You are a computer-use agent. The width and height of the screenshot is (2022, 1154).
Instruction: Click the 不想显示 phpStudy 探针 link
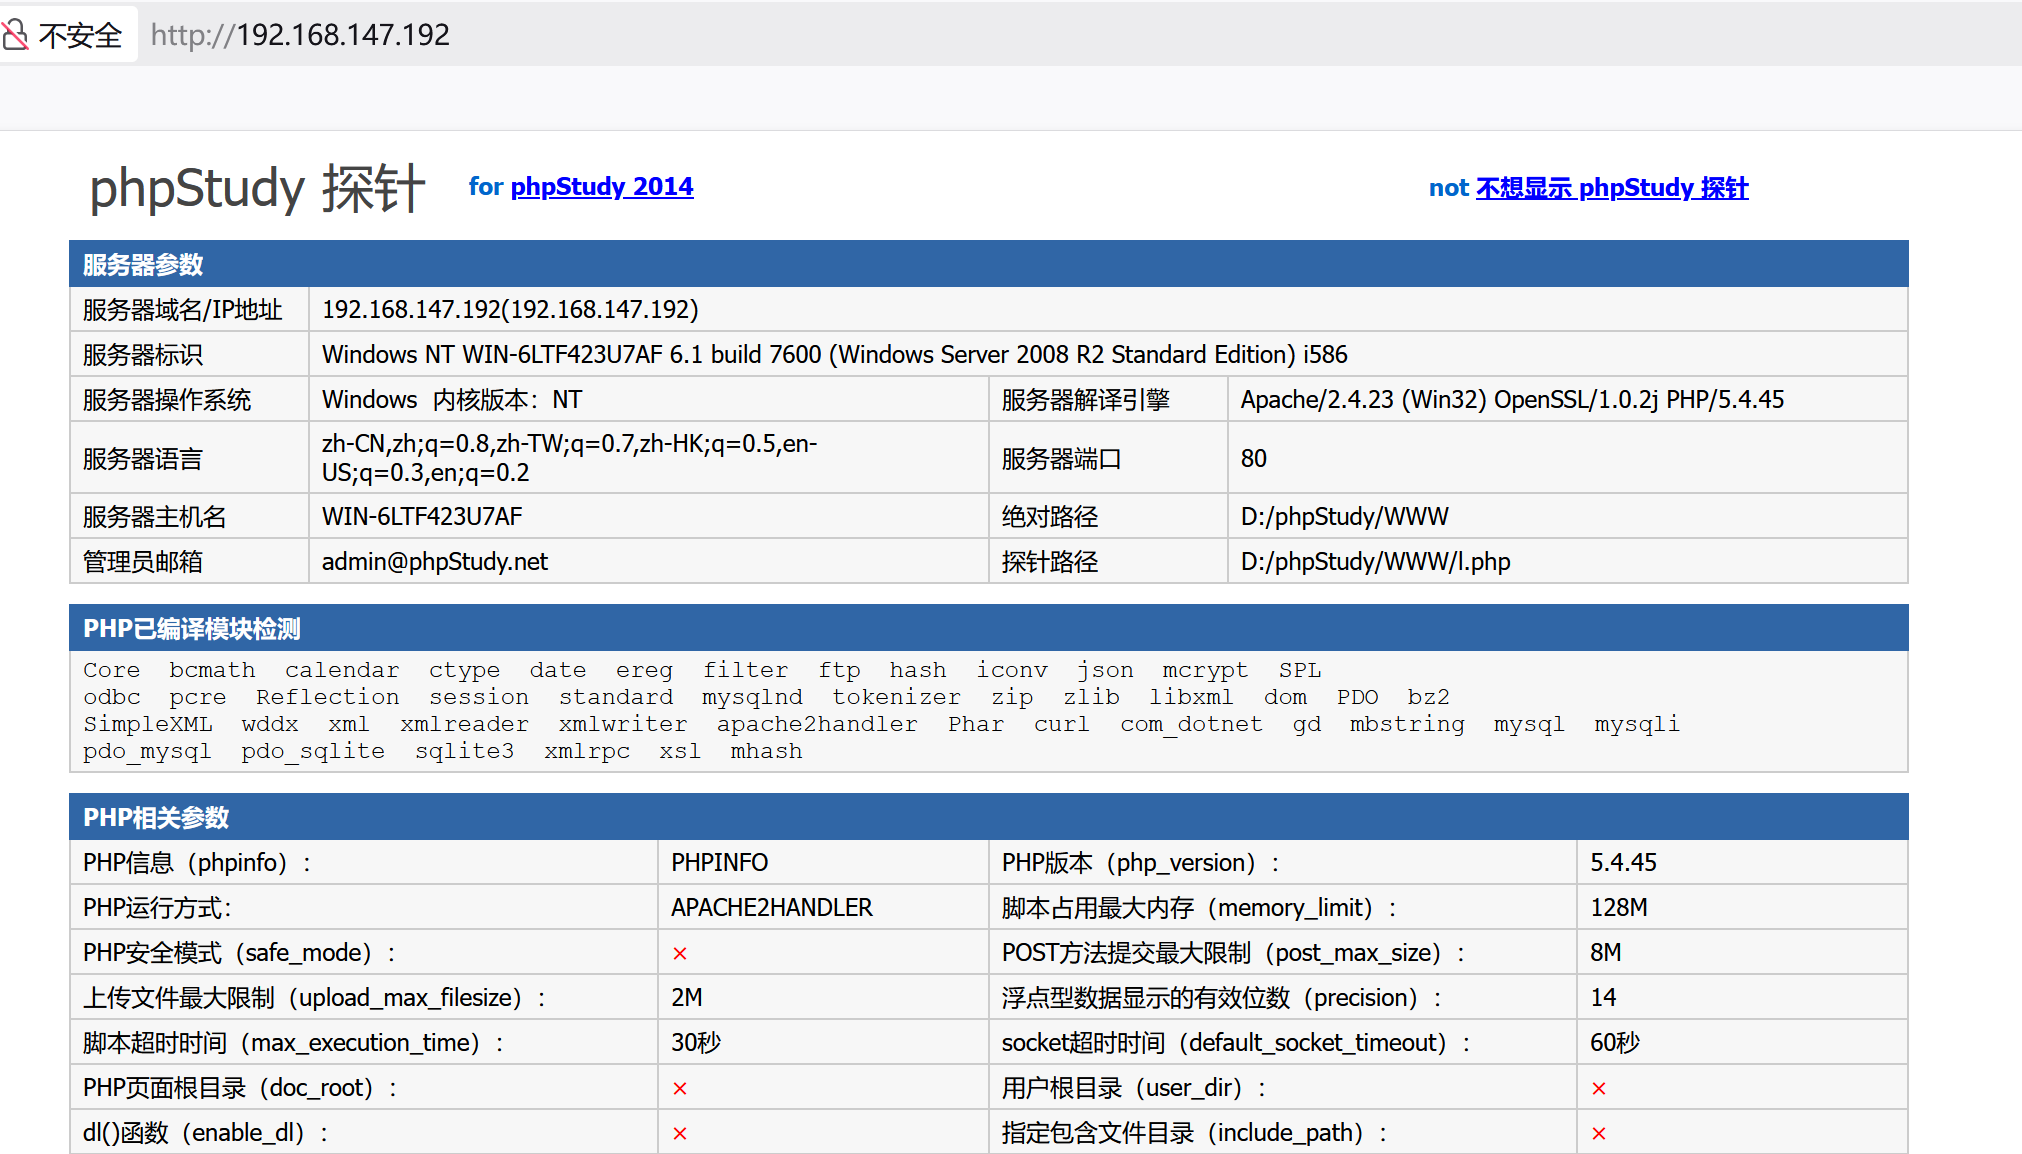1612,188
